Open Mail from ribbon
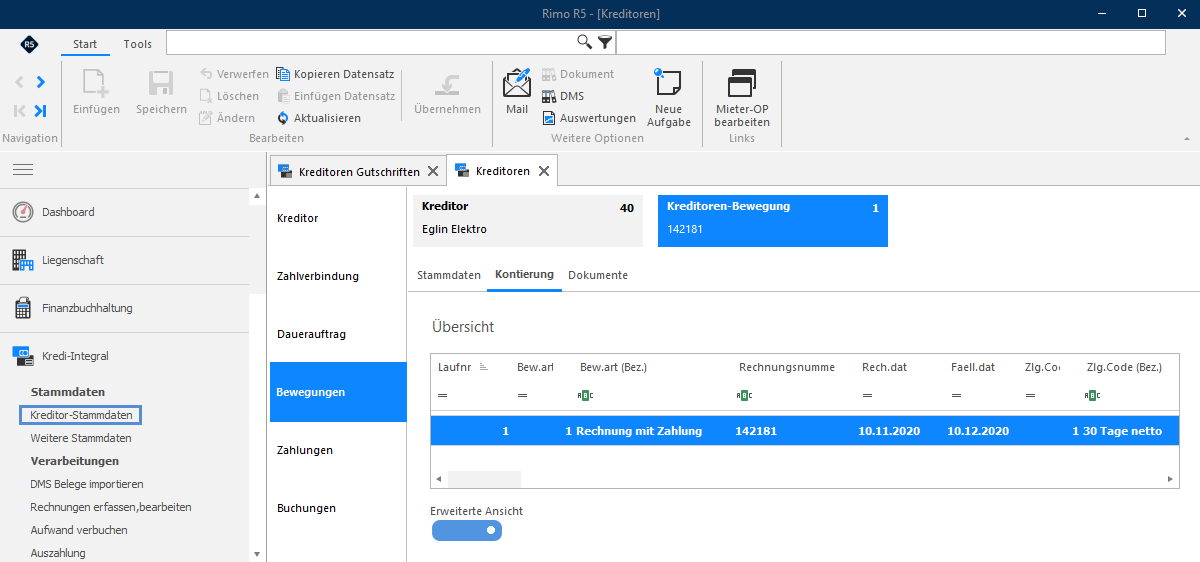The height and width of the screenshot is (562, 1200). (x=517, y=91)
